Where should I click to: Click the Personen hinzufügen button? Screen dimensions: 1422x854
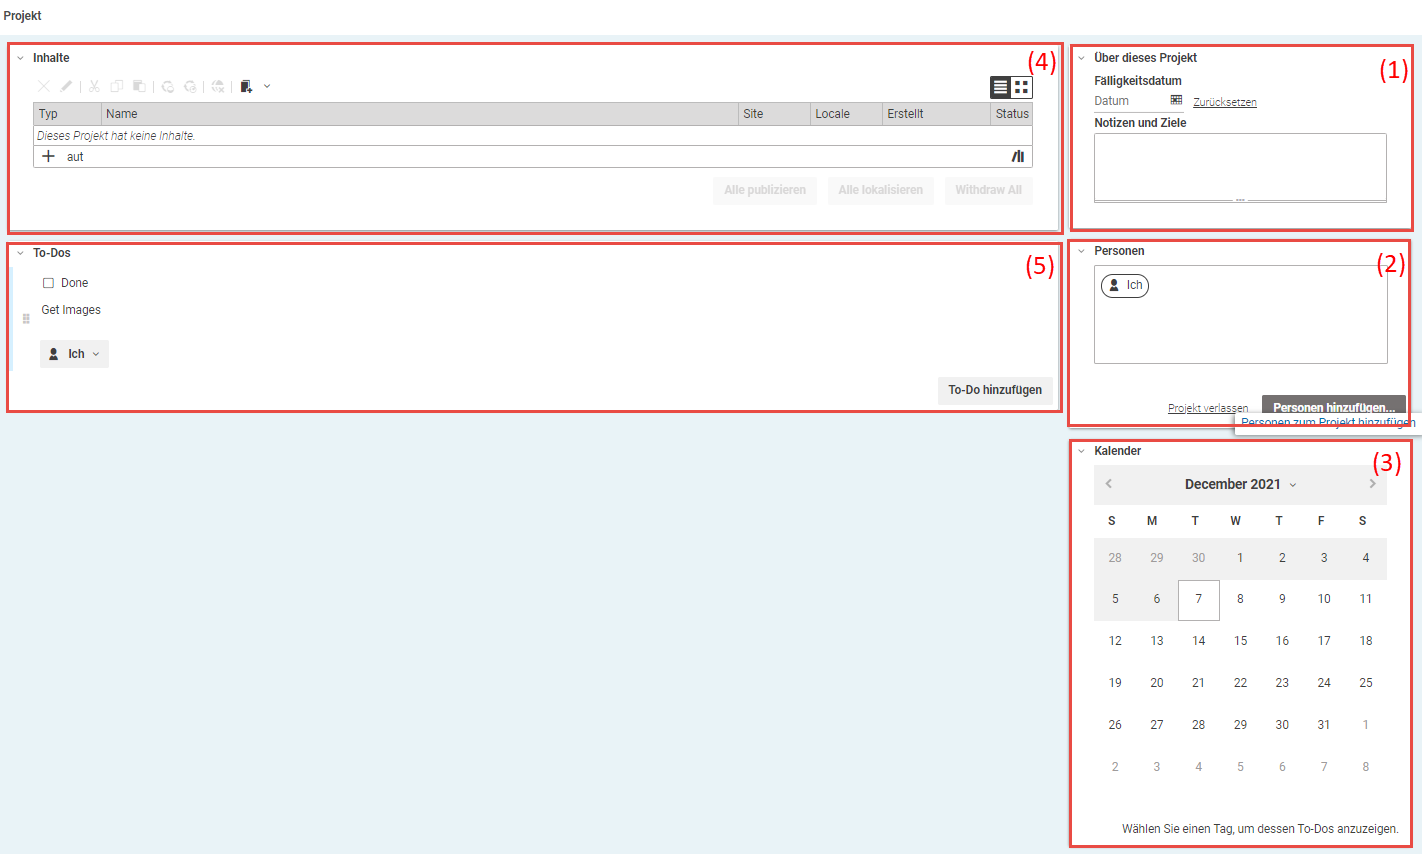[1333, 405]
